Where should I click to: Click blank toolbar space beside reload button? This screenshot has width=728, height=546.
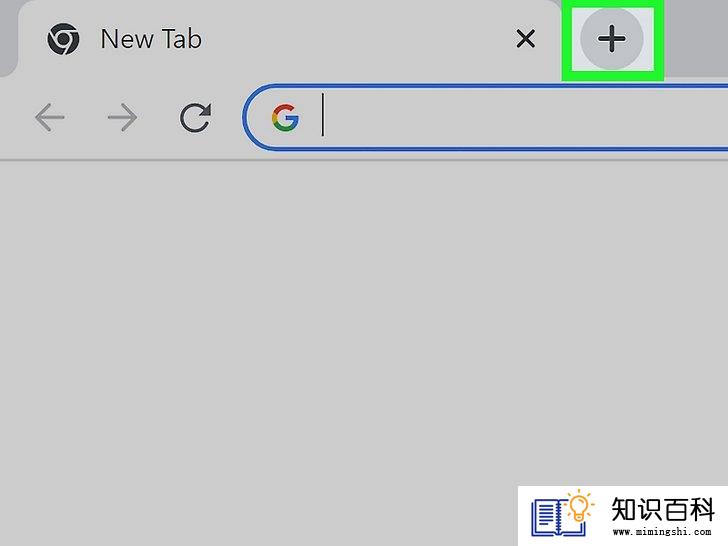(x=228, y=117)
